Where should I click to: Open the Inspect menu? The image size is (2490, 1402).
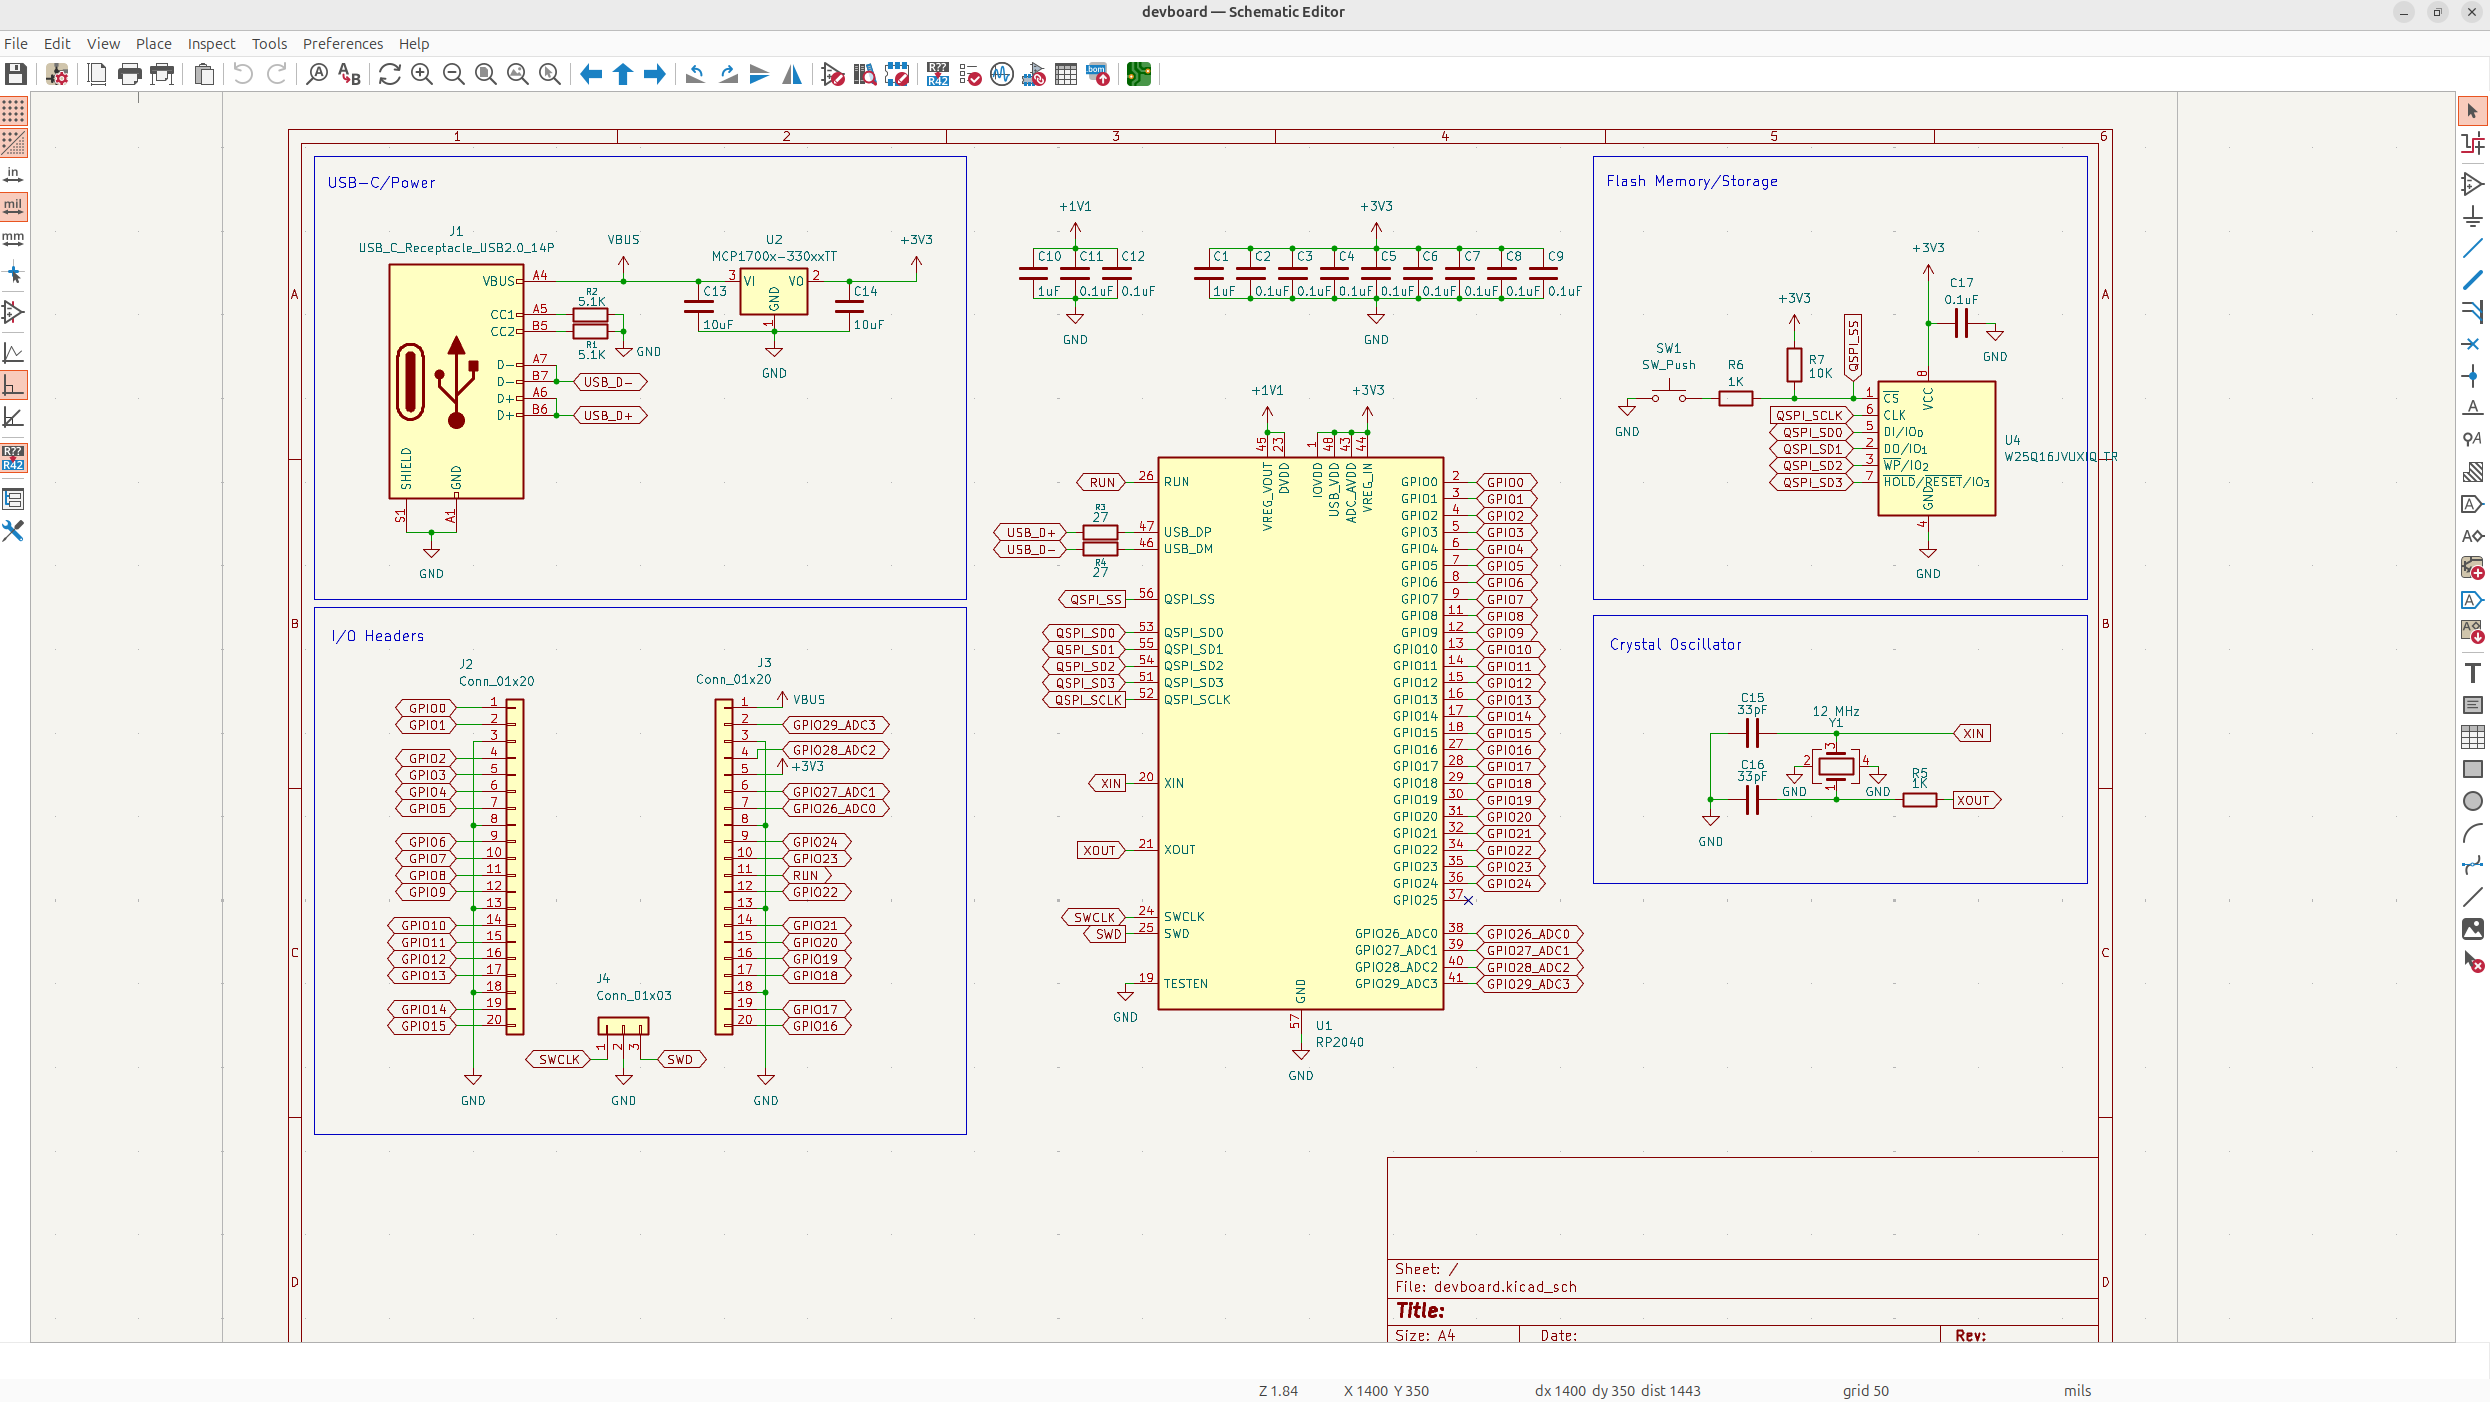pyautogui.click(x=211, y=44)
